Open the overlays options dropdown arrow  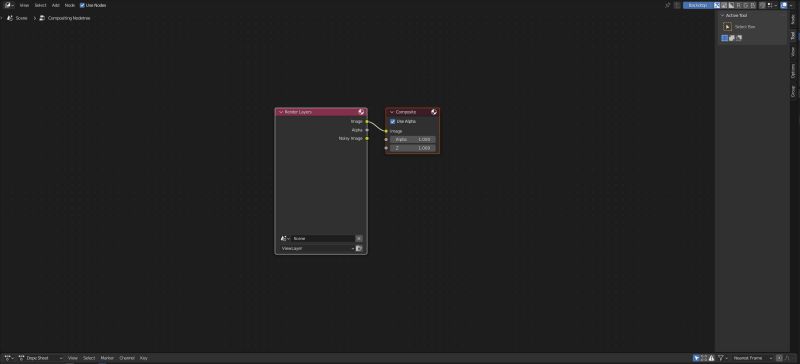[x=791, y=5]
